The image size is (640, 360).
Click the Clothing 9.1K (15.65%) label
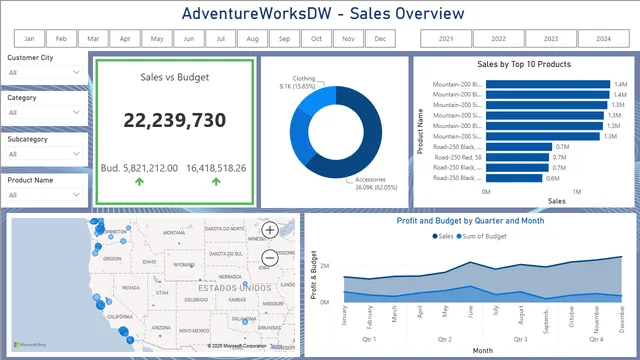click(298, 82)
